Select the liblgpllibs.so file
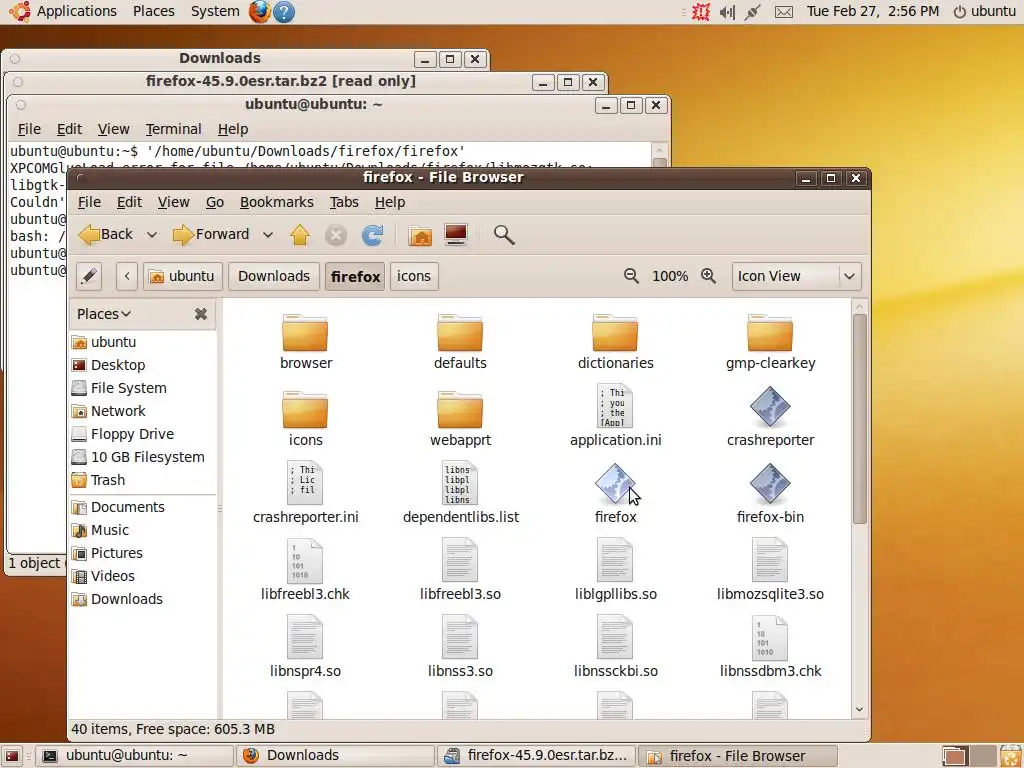 [x=615, y=570]
